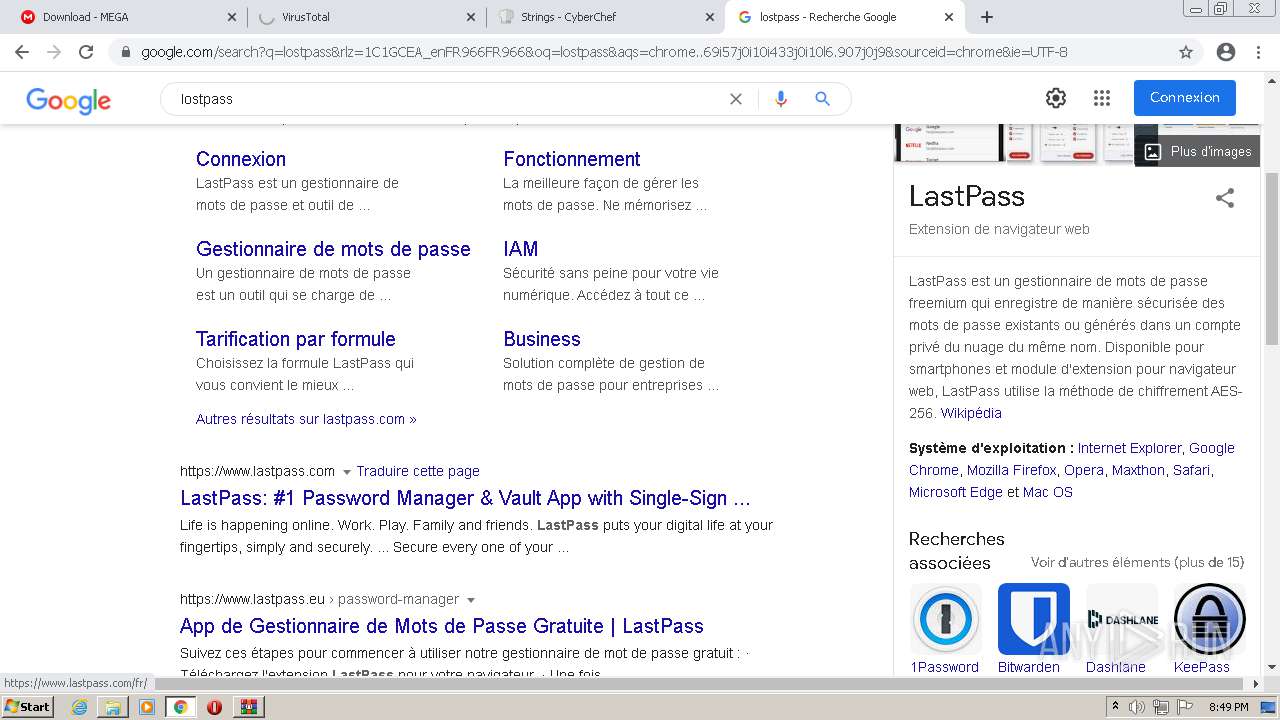
Task: Click the Google logo
Action: [x=68, y=100]
